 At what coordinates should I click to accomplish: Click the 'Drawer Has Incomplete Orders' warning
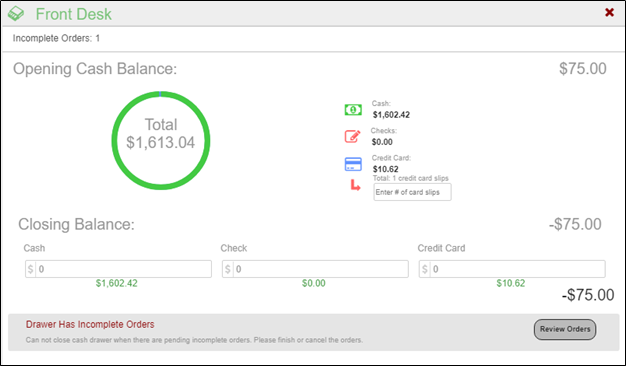click(x=90, y=324)
